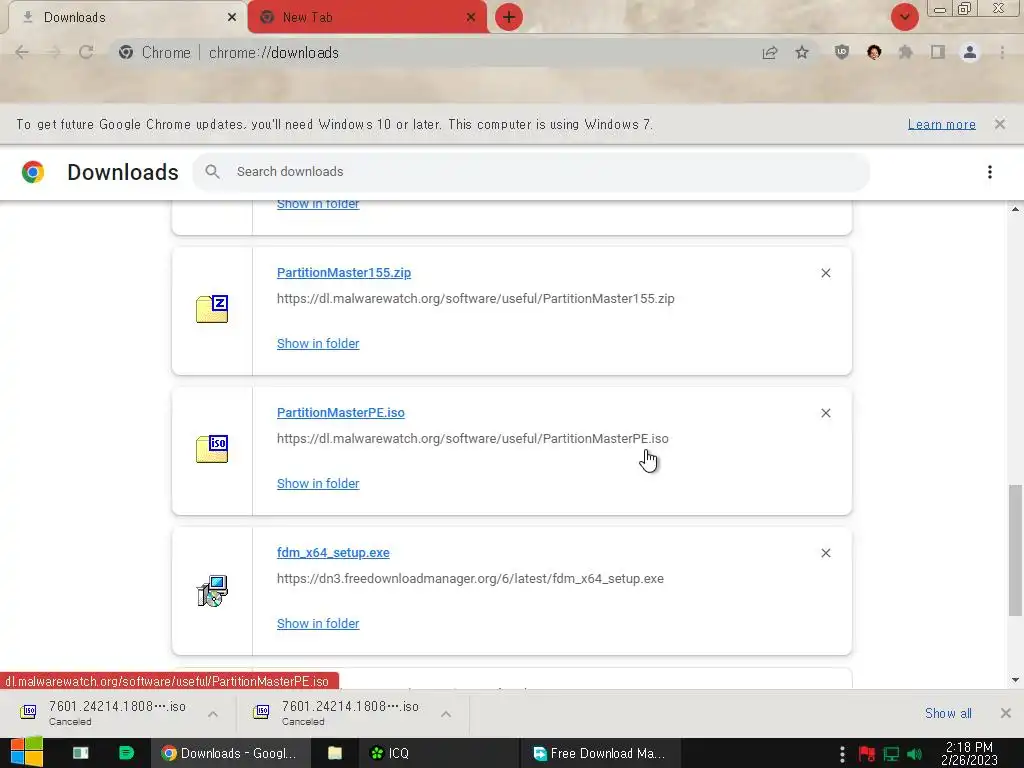This screenshot has height=768, width=1024.
Task: Expand second canceled iso download options
Action: point(446,714)
